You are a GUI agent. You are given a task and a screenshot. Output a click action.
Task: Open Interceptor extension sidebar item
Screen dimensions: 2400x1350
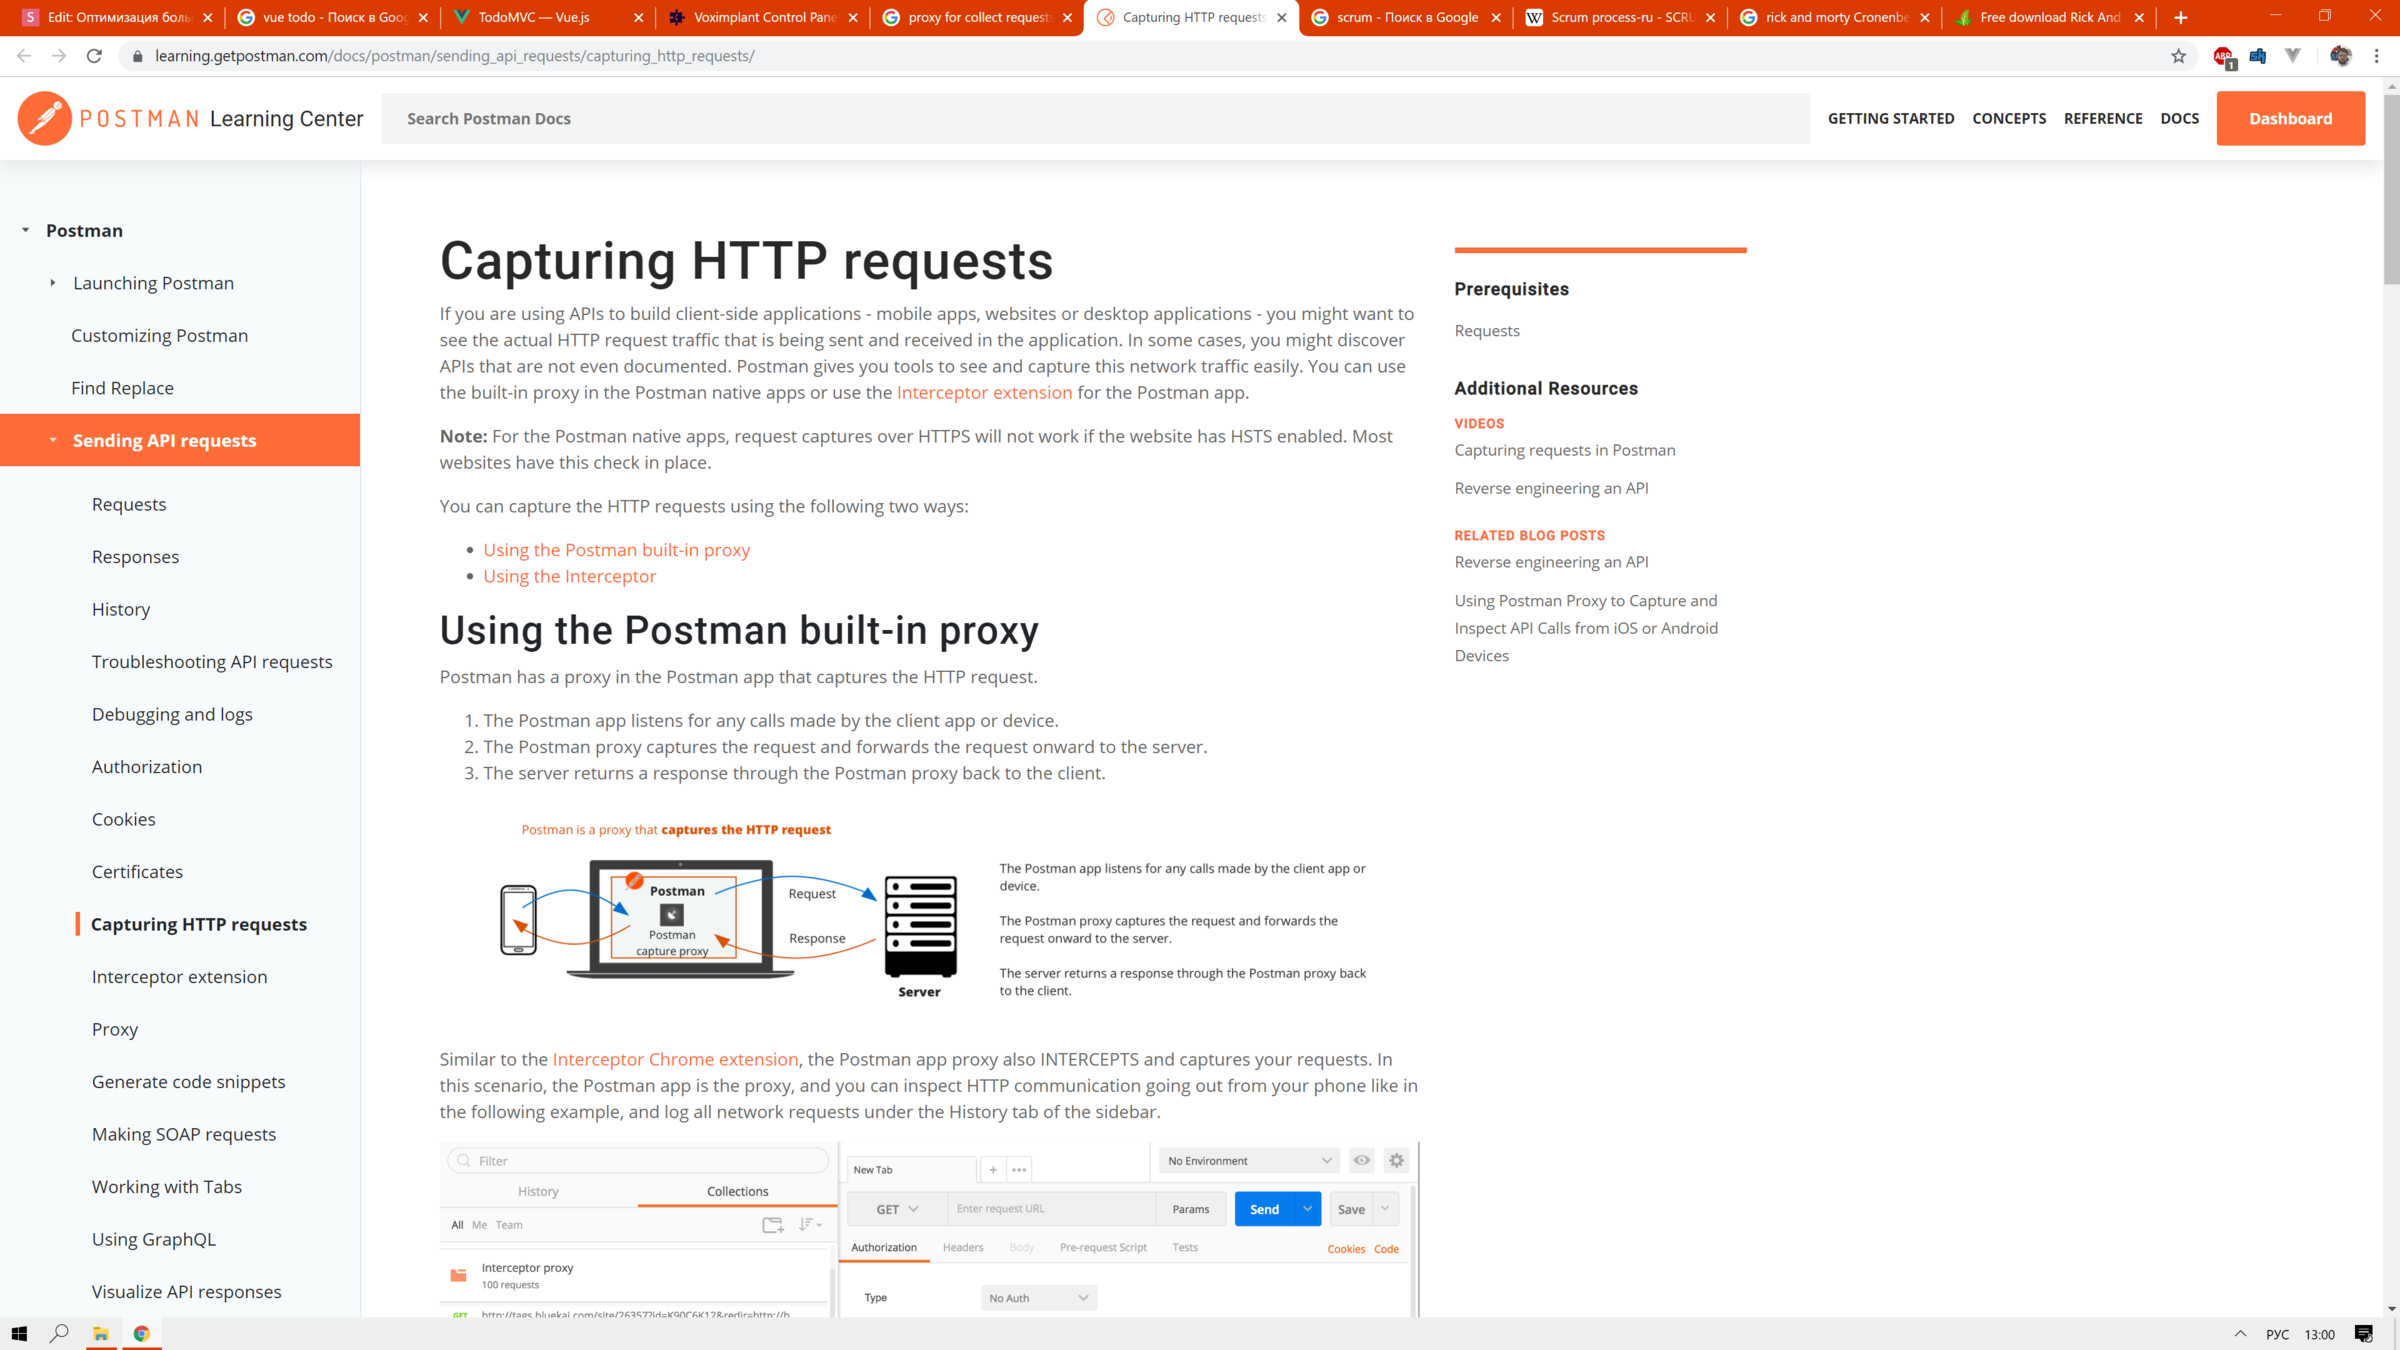(179, 976)
